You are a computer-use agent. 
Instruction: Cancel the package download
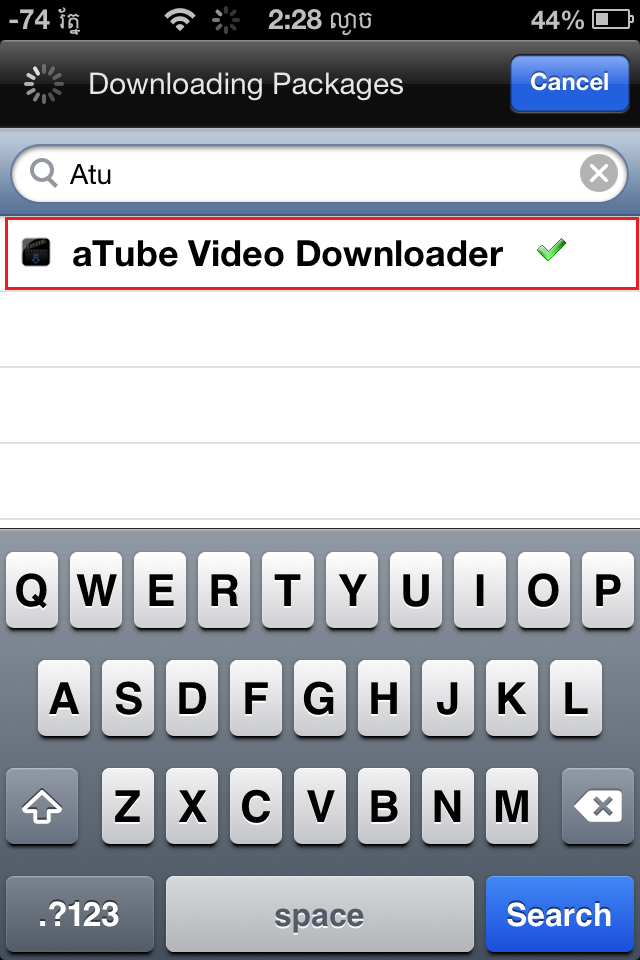(570, 83)
